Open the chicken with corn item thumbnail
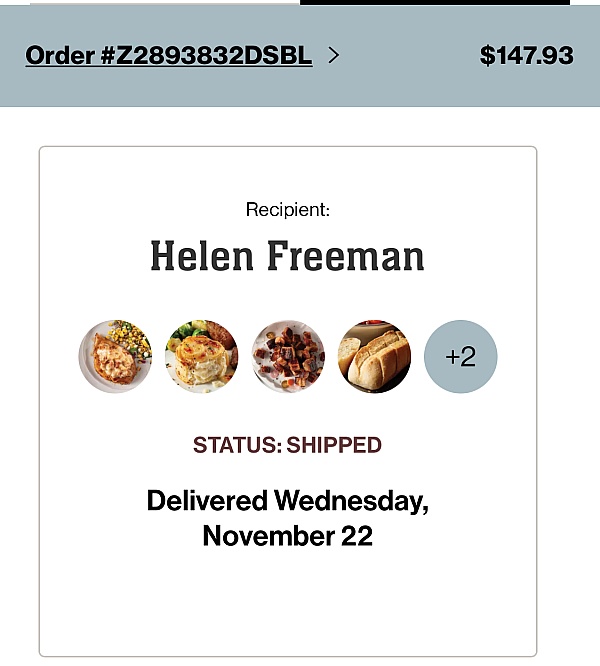Screen dimensions: 600x666 (115, 357)
